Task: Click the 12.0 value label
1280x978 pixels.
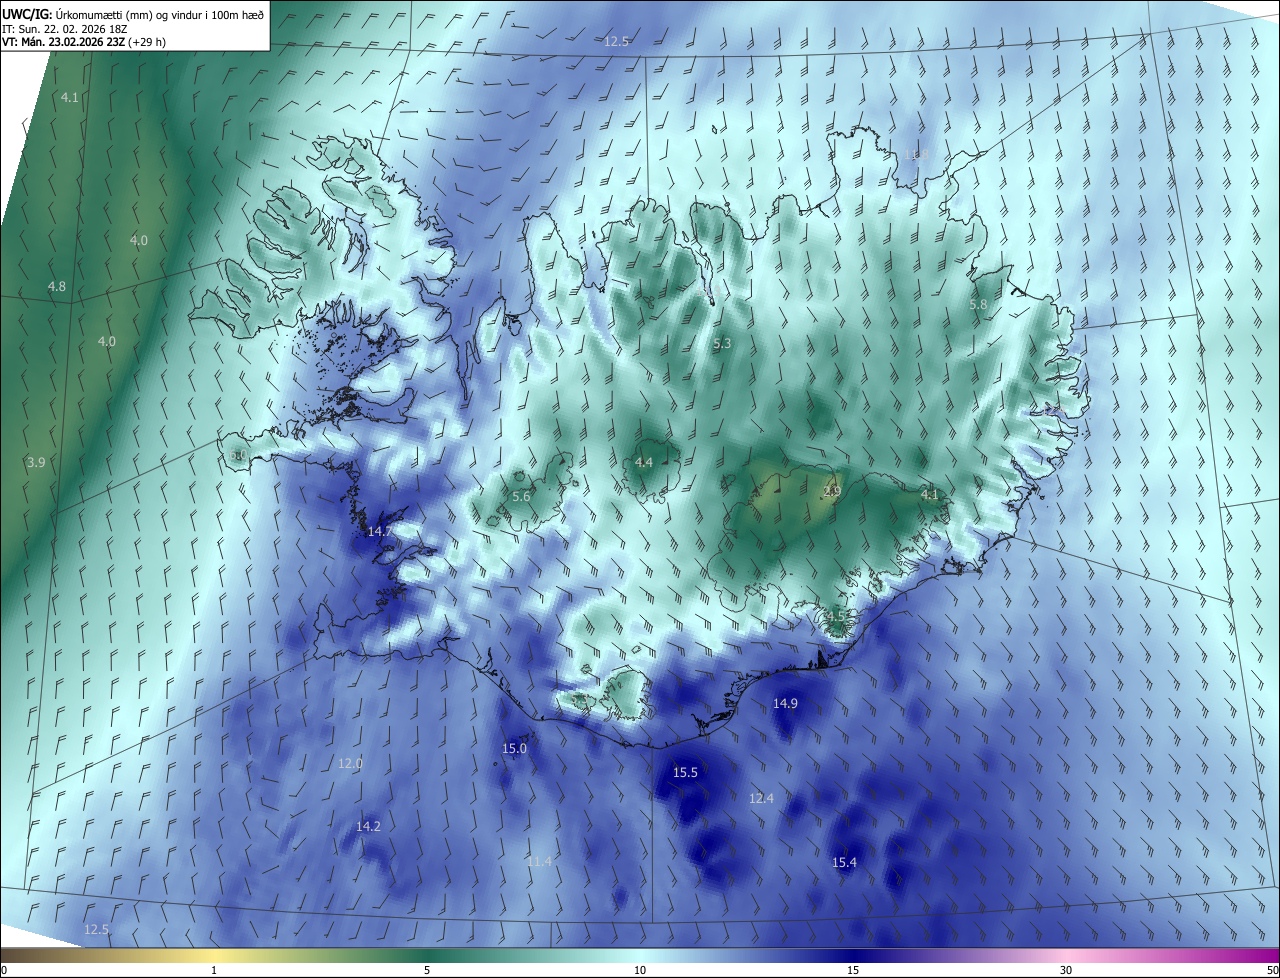Action: point(350,764)
